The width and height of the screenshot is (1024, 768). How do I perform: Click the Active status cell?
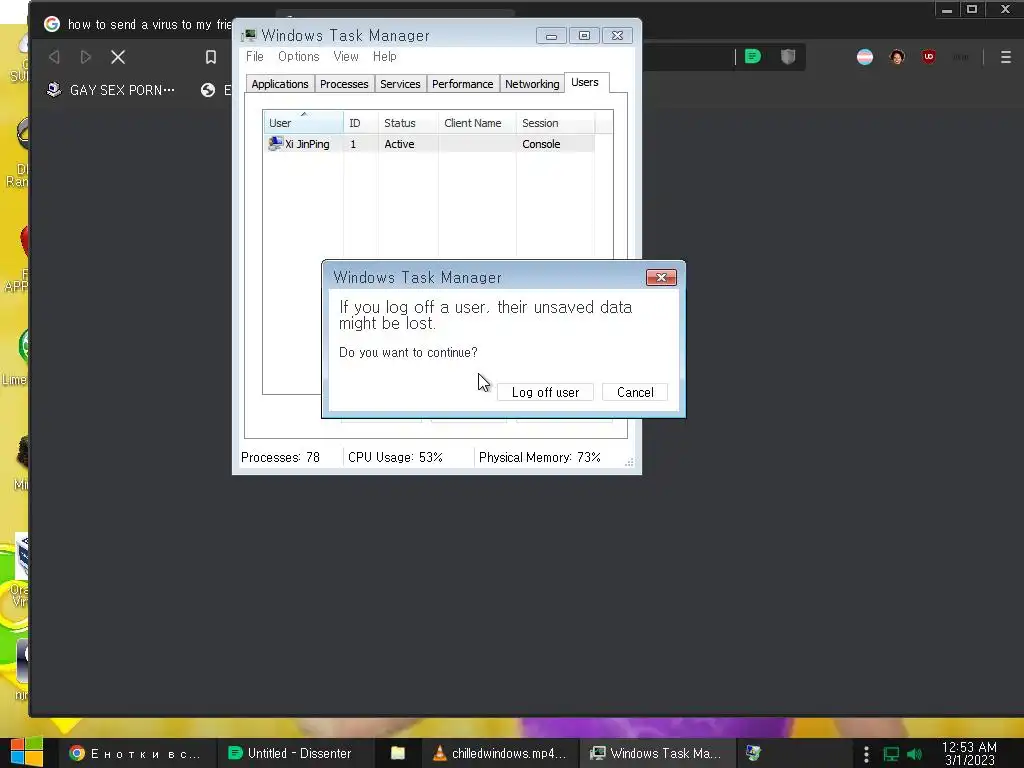pos(399,144)
